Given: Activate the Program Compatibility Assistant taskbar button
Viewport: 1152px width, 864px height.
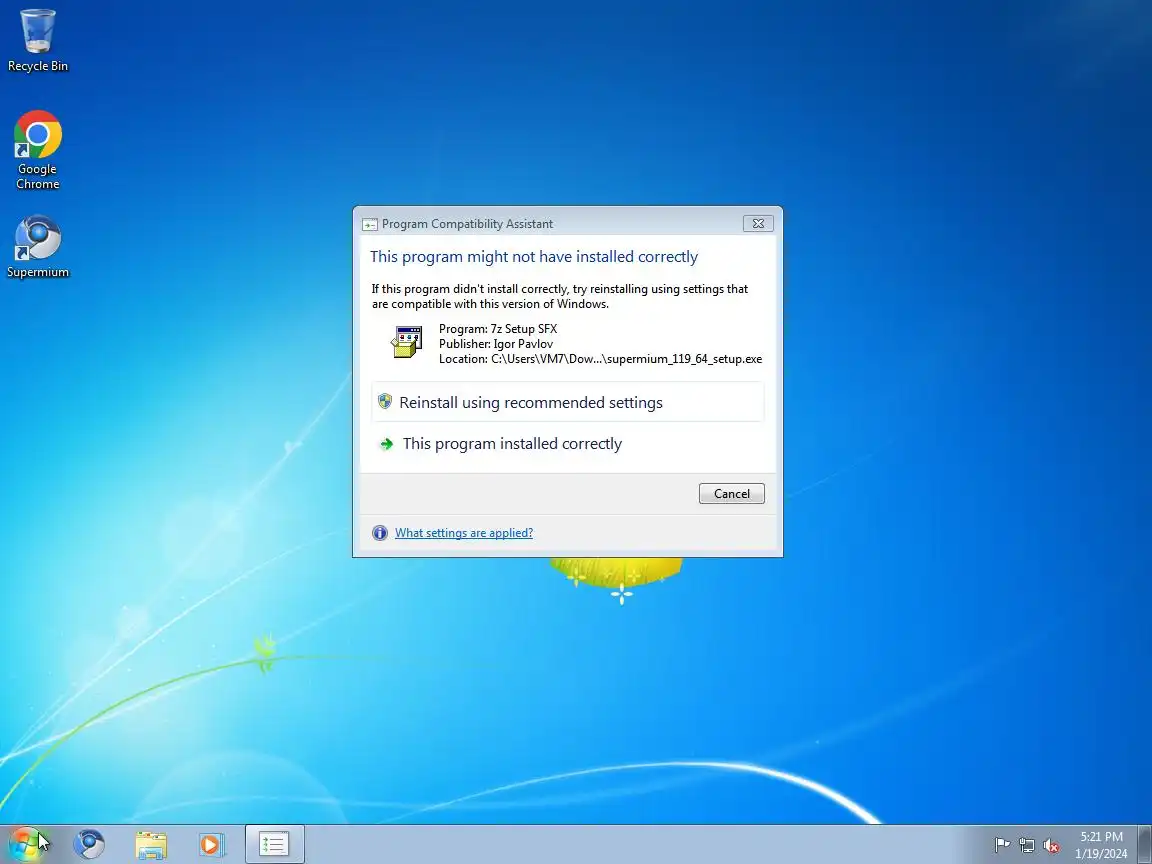Looking at the screenshot, I should point(274,844).
